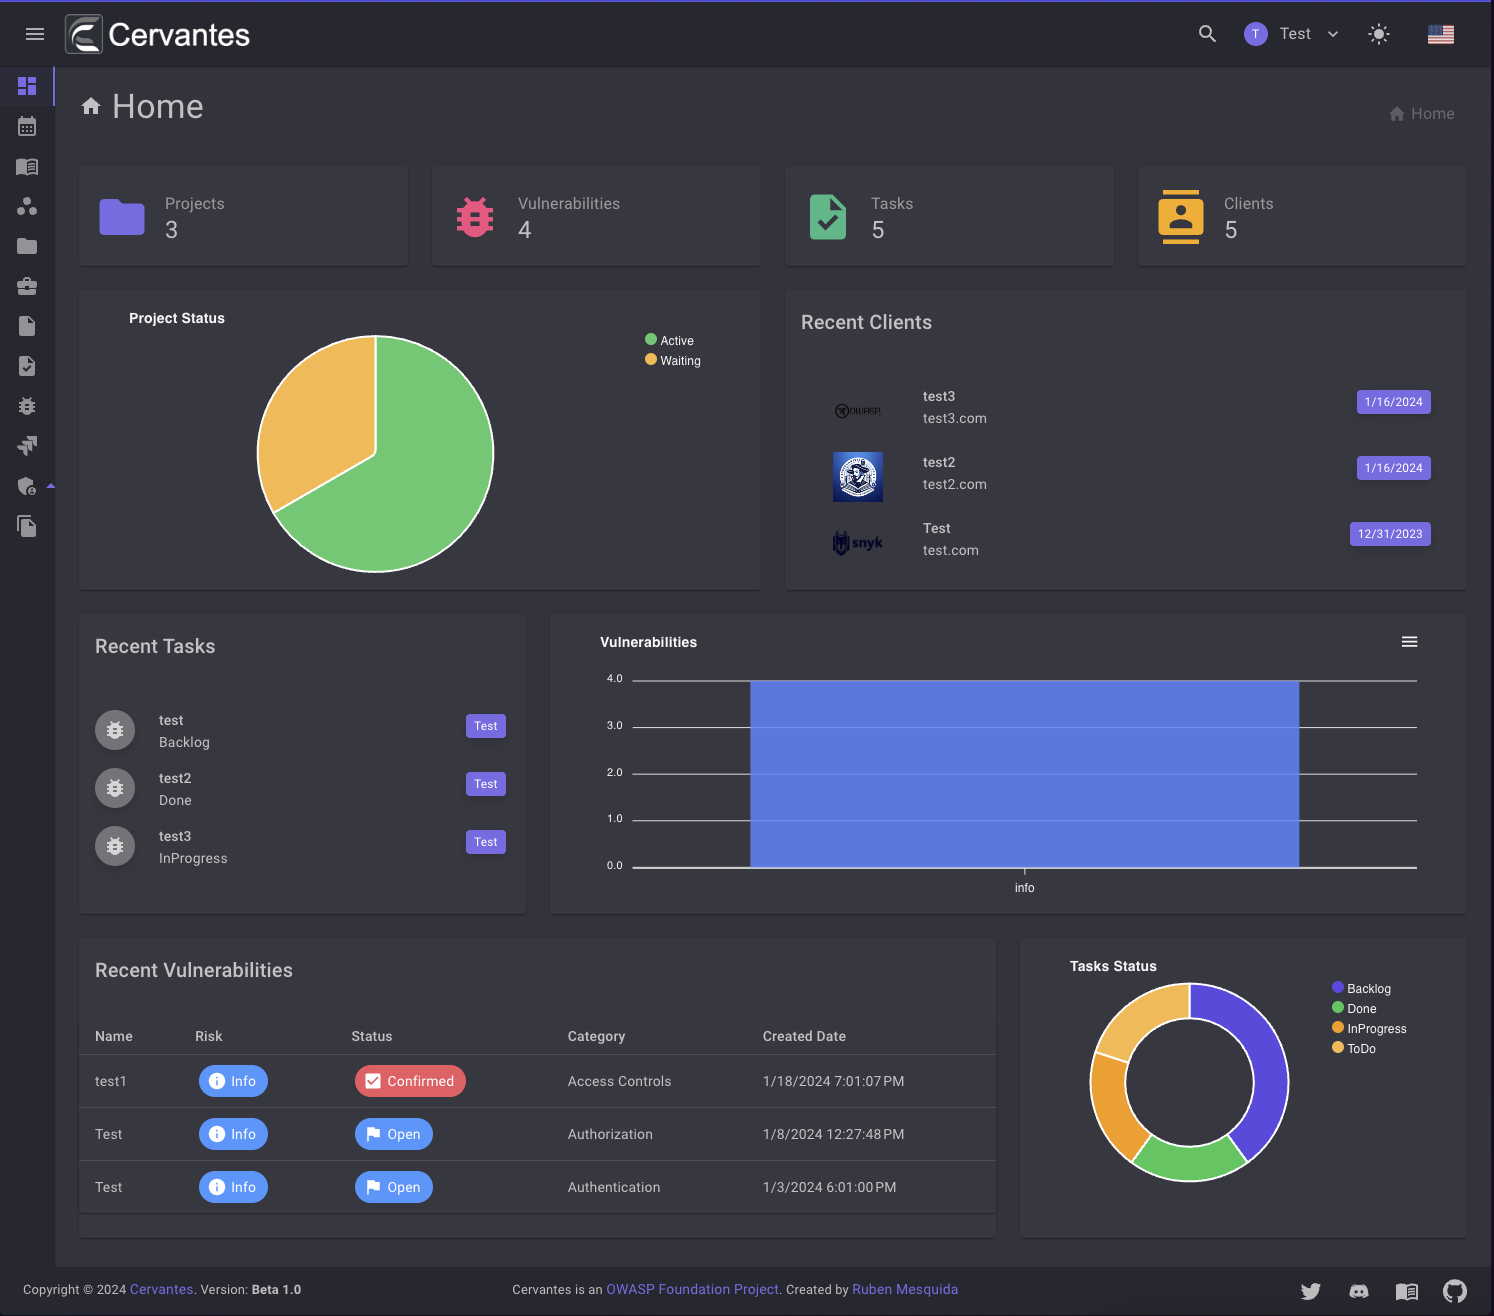Toggle the Waiting legend in Project Status
This screenshot has width=1494, height=1316.
tap(673, 360)
